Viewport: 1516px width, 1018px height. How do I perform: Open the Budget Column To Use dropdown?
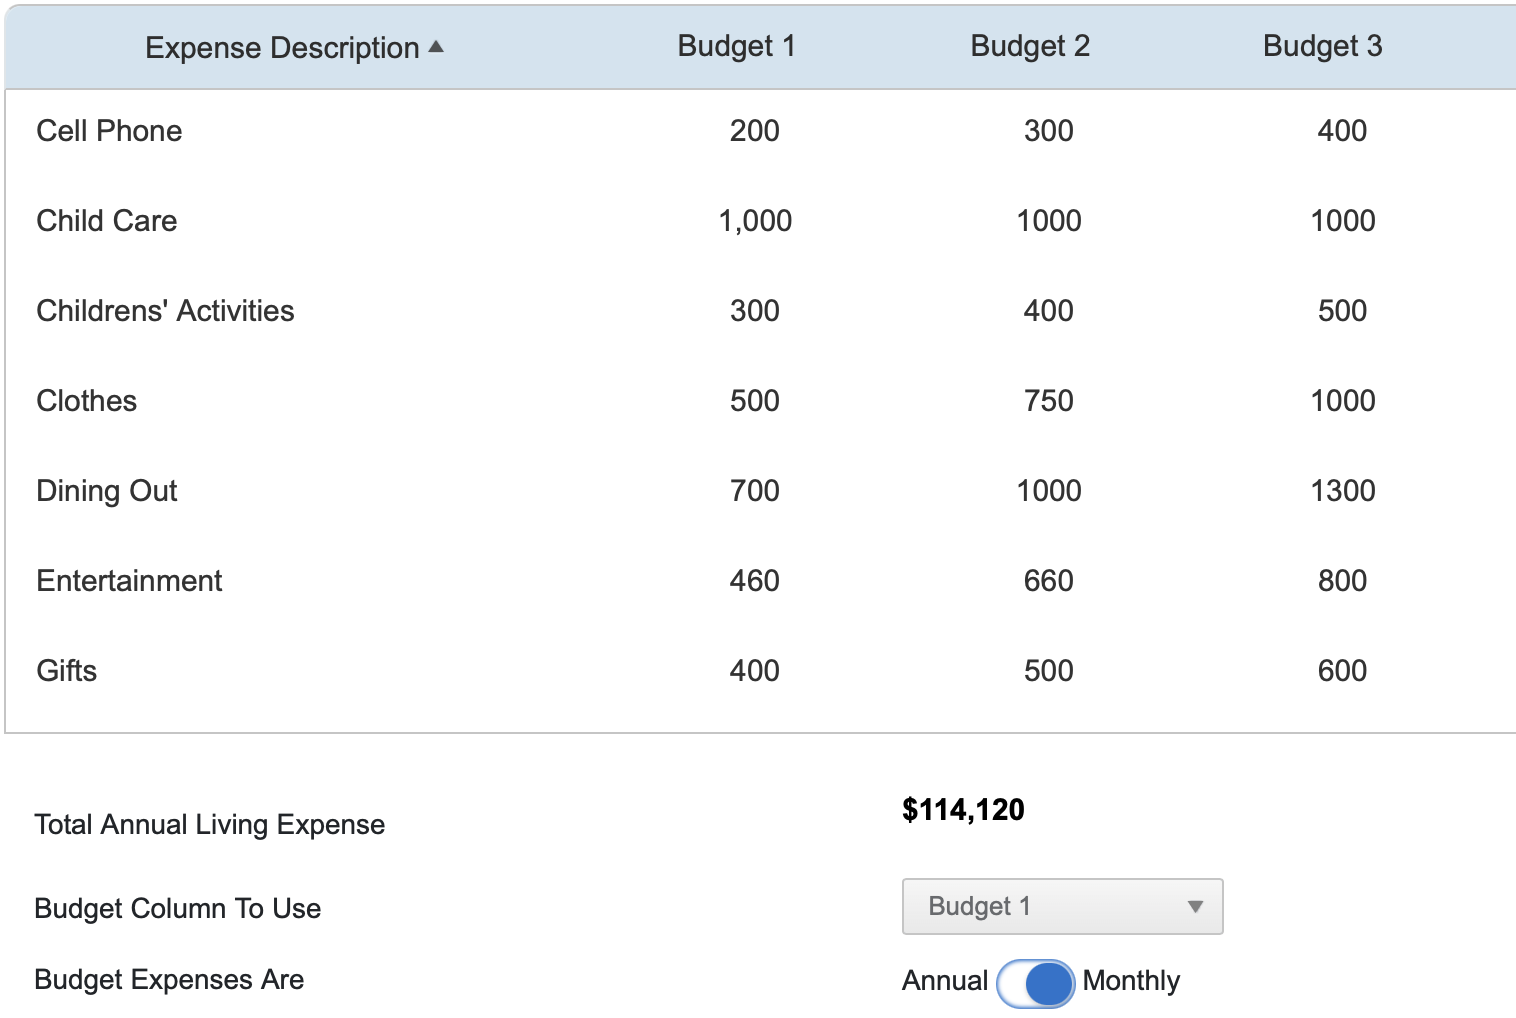point(1061,906)
